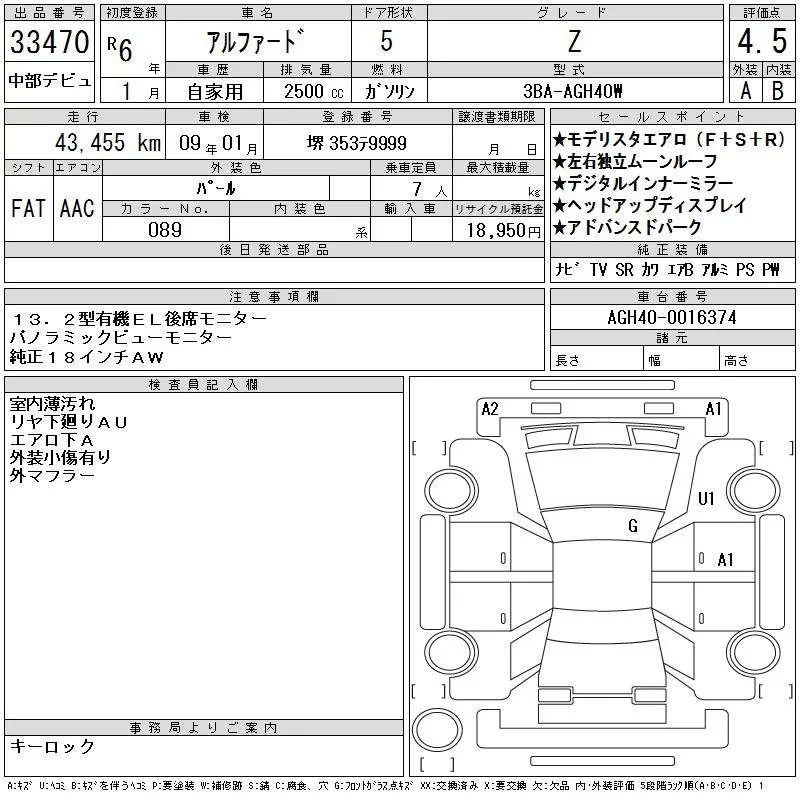Select the color number 089

tap(165, 230)
